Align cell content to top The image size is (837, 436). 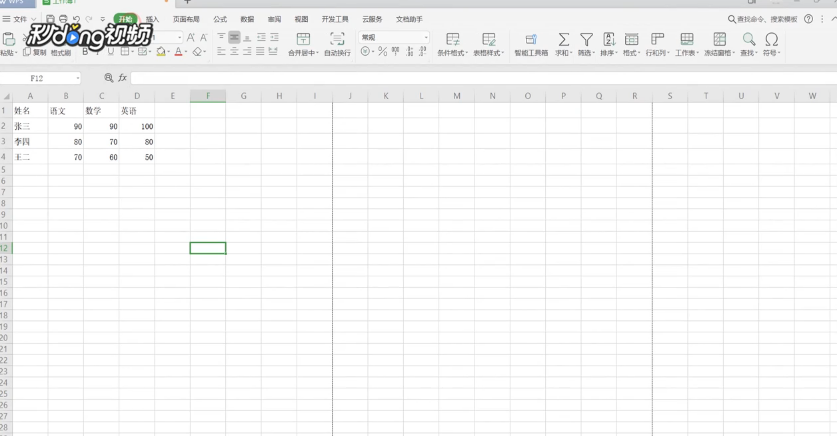click(222, 37)
